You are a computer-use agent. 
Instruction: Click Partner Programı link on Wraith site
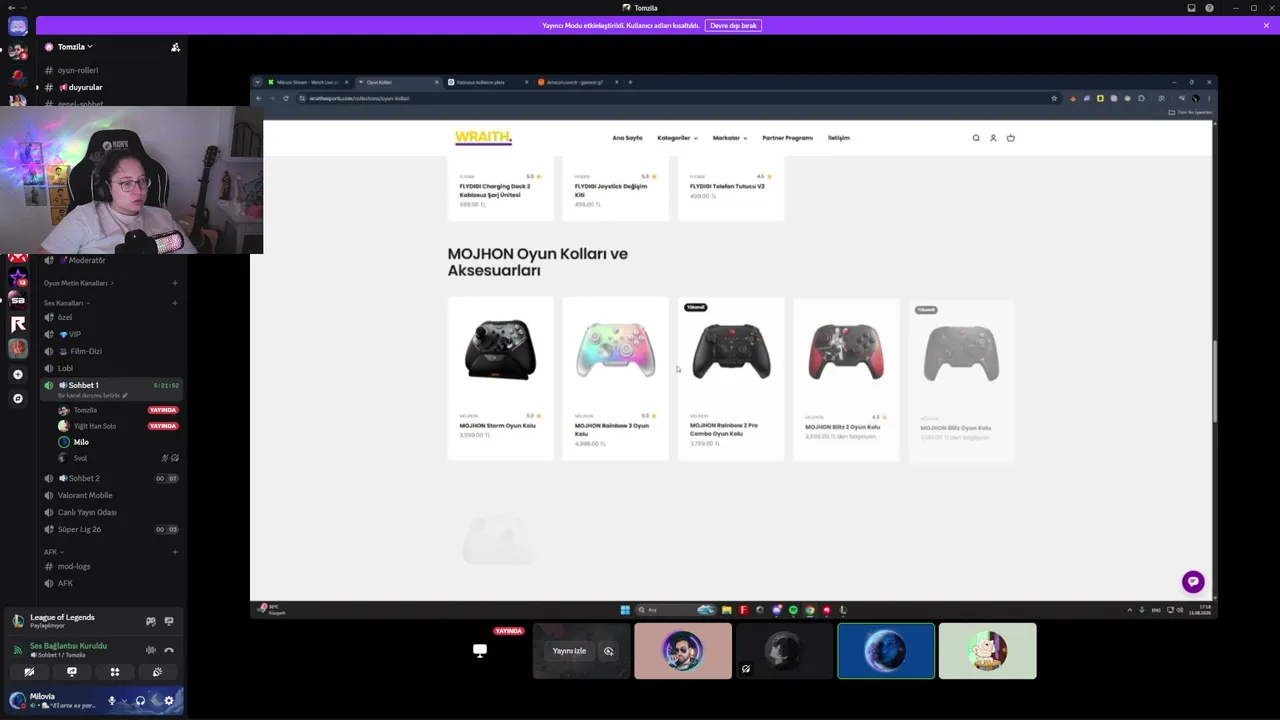tap(787, 138)
